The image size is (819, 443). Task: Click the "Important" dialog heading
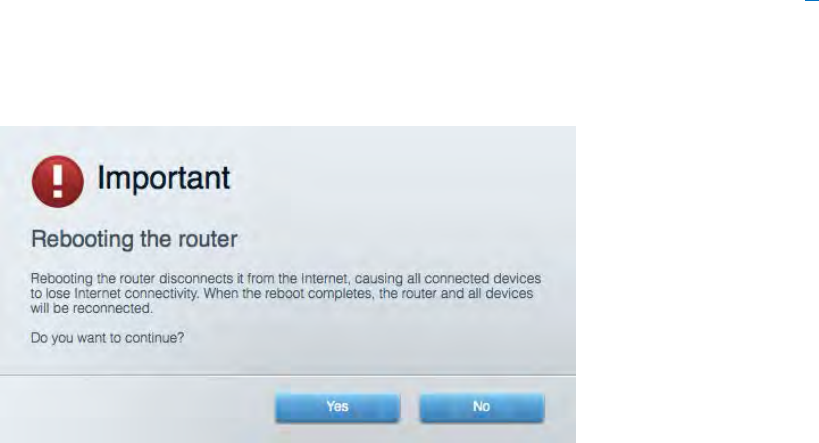point(163,178)
